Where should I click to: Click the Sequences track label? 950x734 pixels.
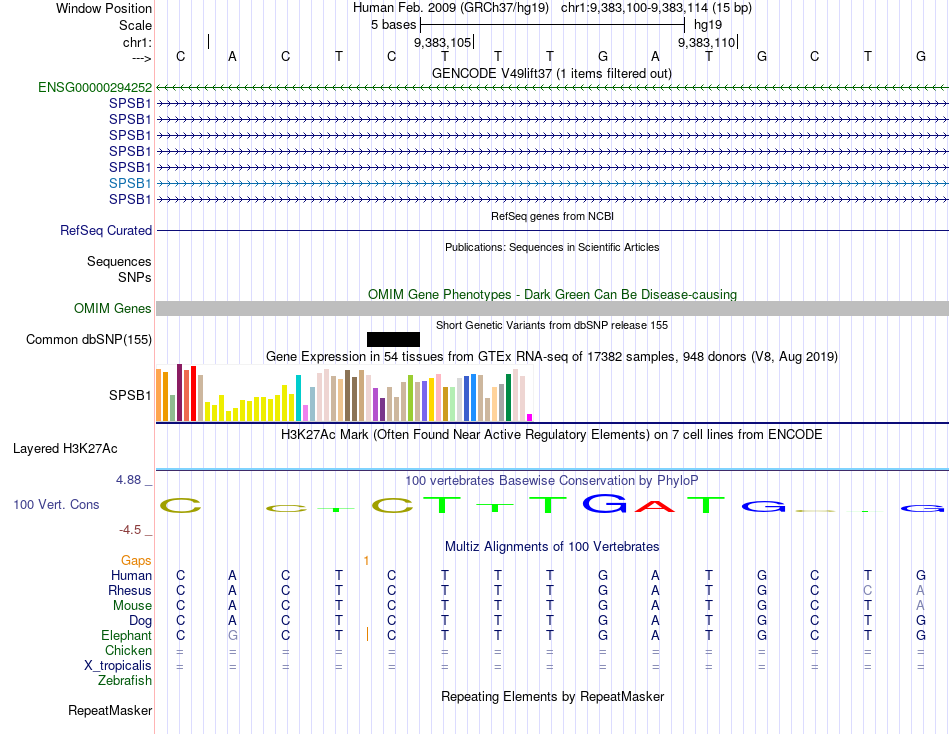point(119,261)
